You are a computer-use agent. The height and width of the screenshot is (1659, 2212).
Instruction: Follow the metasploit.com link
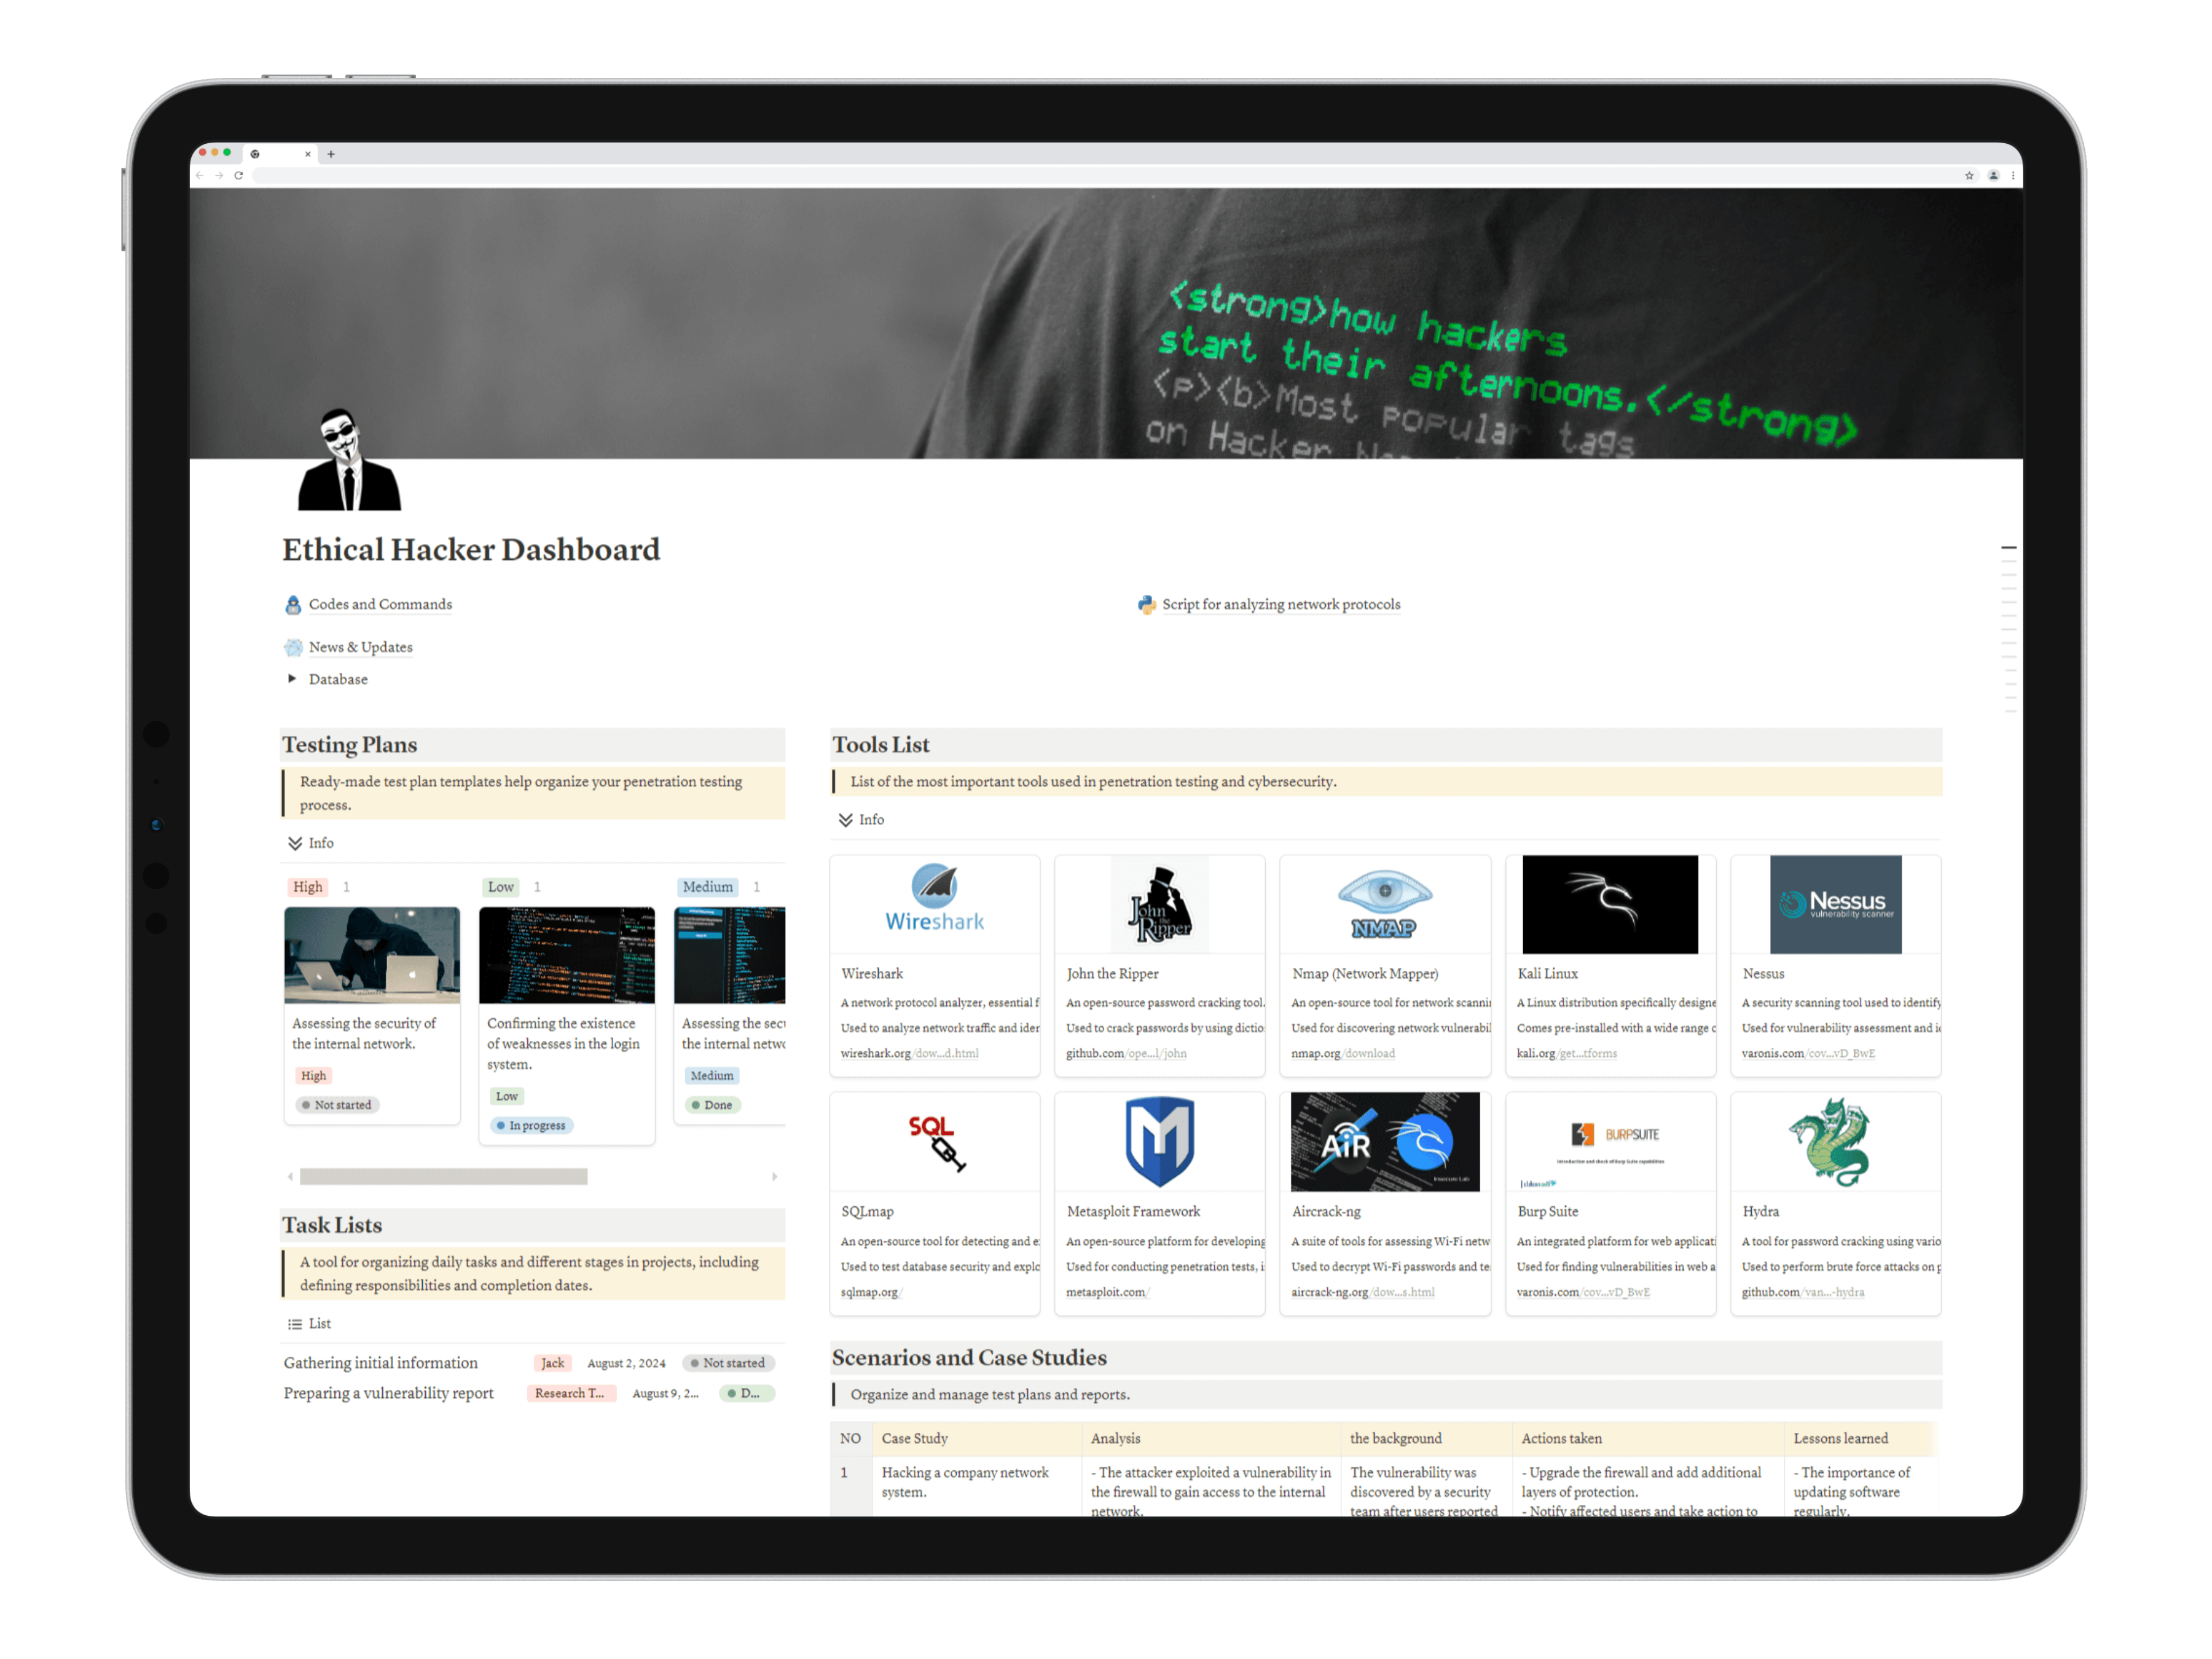[x=1108, y=1292]
